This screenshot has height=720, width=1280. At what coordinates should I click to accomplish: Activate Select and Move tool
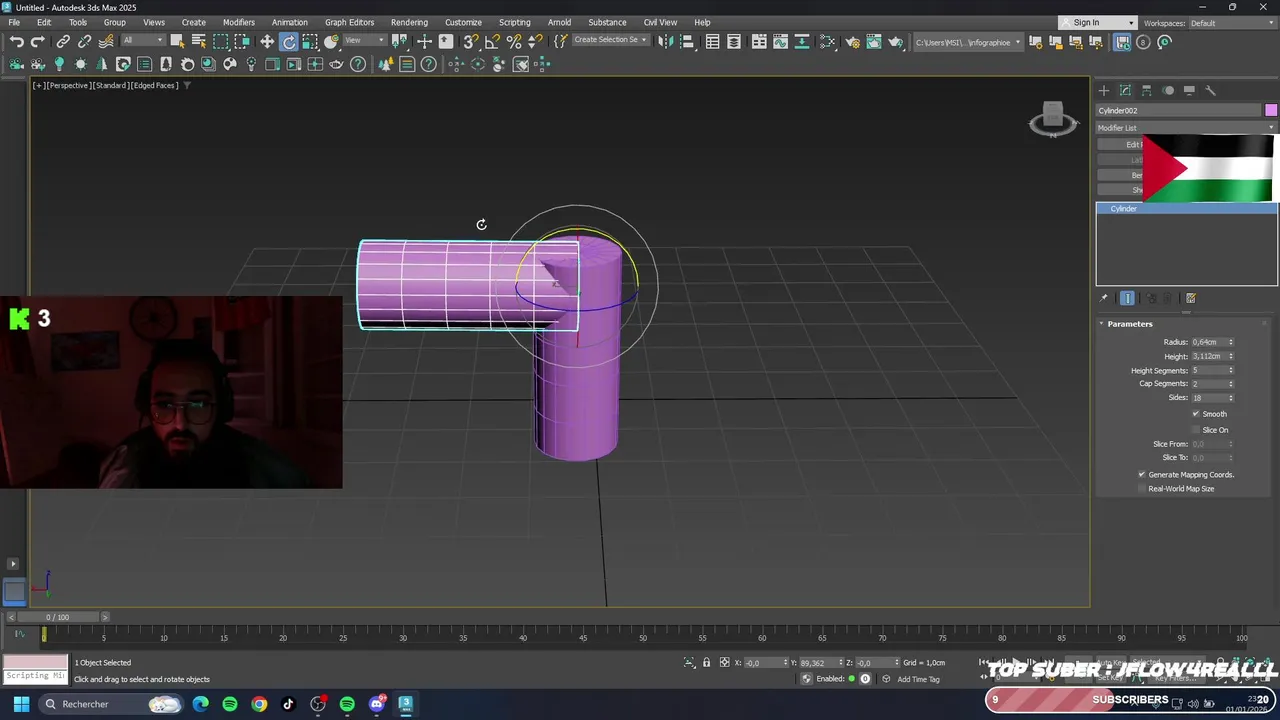[267, 41]
